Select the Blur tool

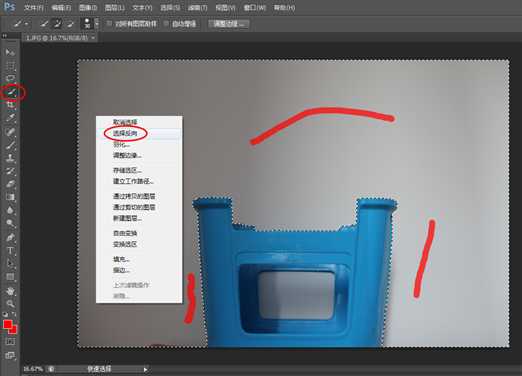[x=10, y=210]
